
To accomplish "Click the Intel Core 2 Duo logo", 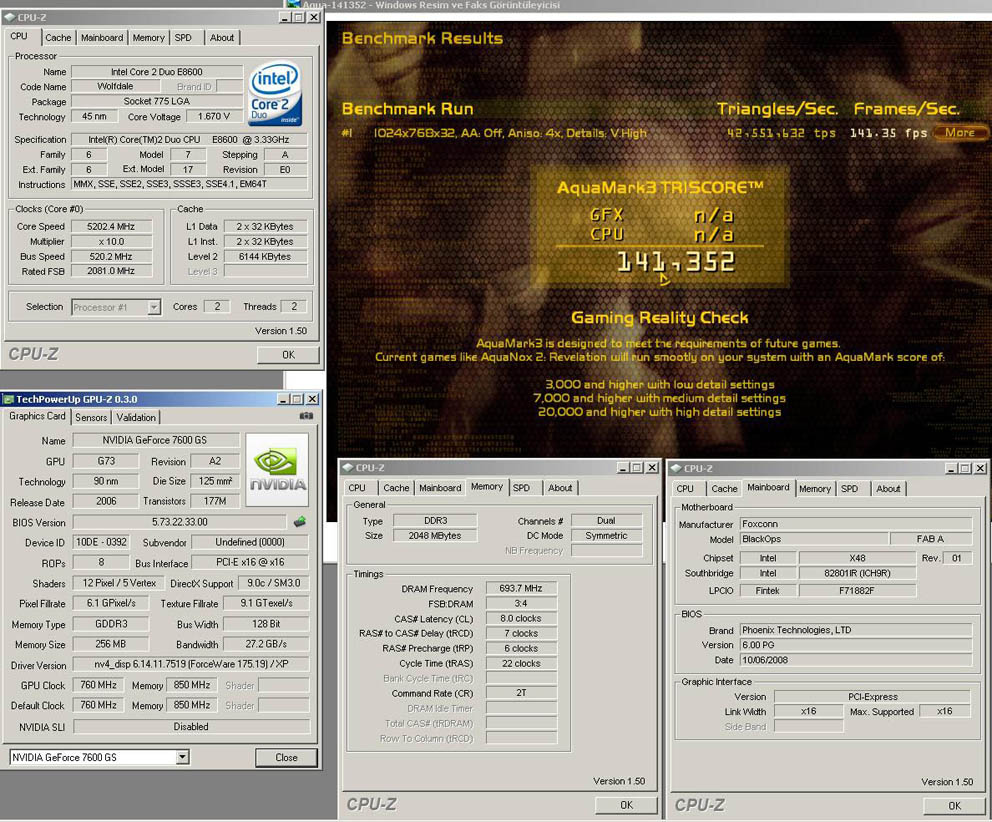I will (x=275, y=94).
